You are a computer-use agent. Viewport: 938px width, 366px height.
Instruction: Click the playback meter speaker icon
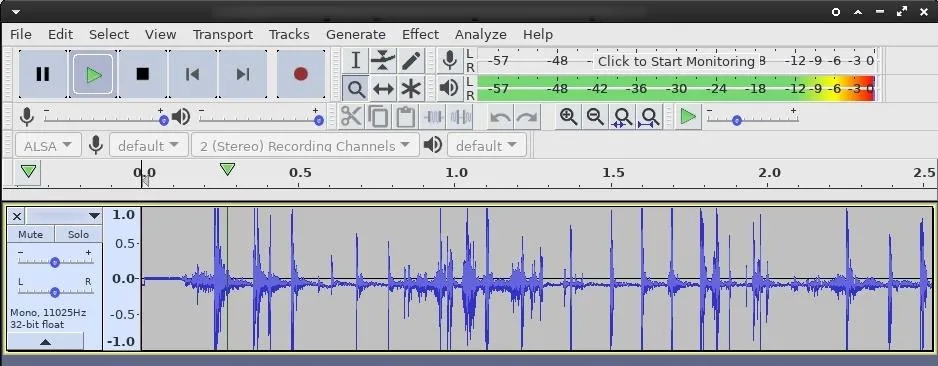[449, 89]
